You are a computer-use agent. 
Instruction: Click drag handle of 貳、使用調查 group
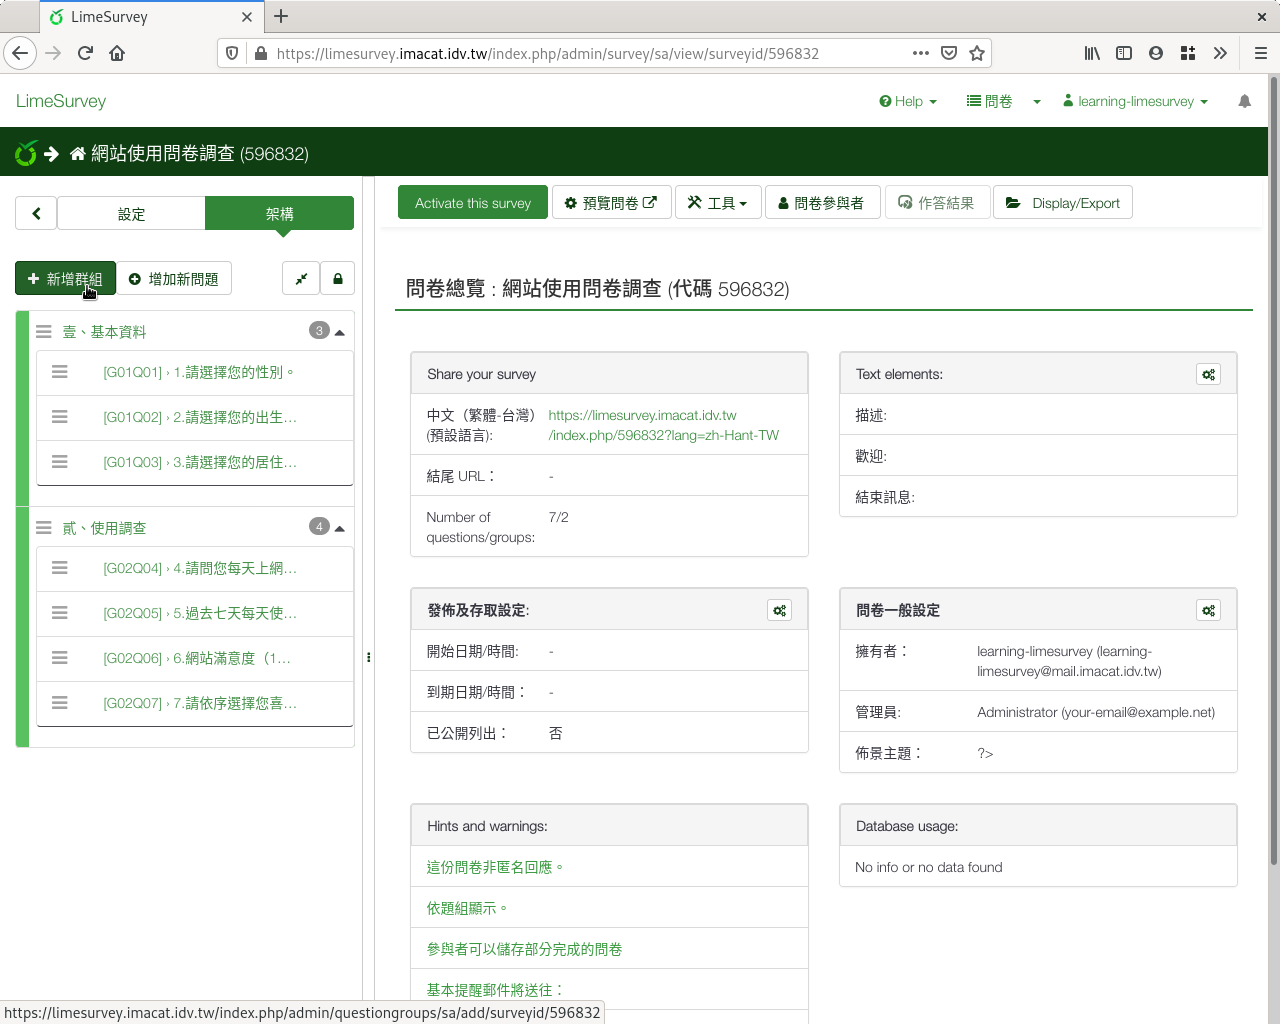click(x=44, y=527)
